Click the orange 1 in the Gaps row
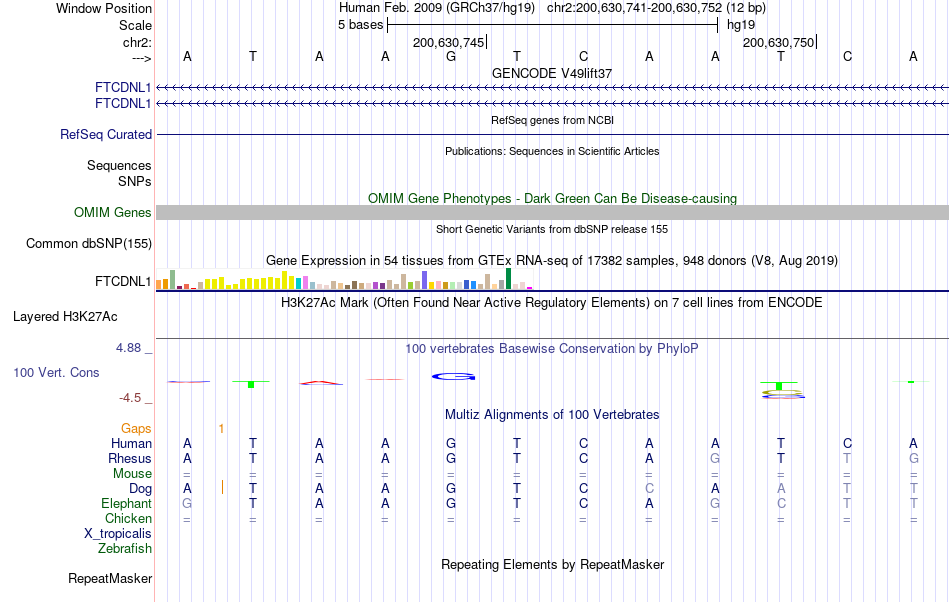Screen dimensions: 950x602 (x=222, y=429)
